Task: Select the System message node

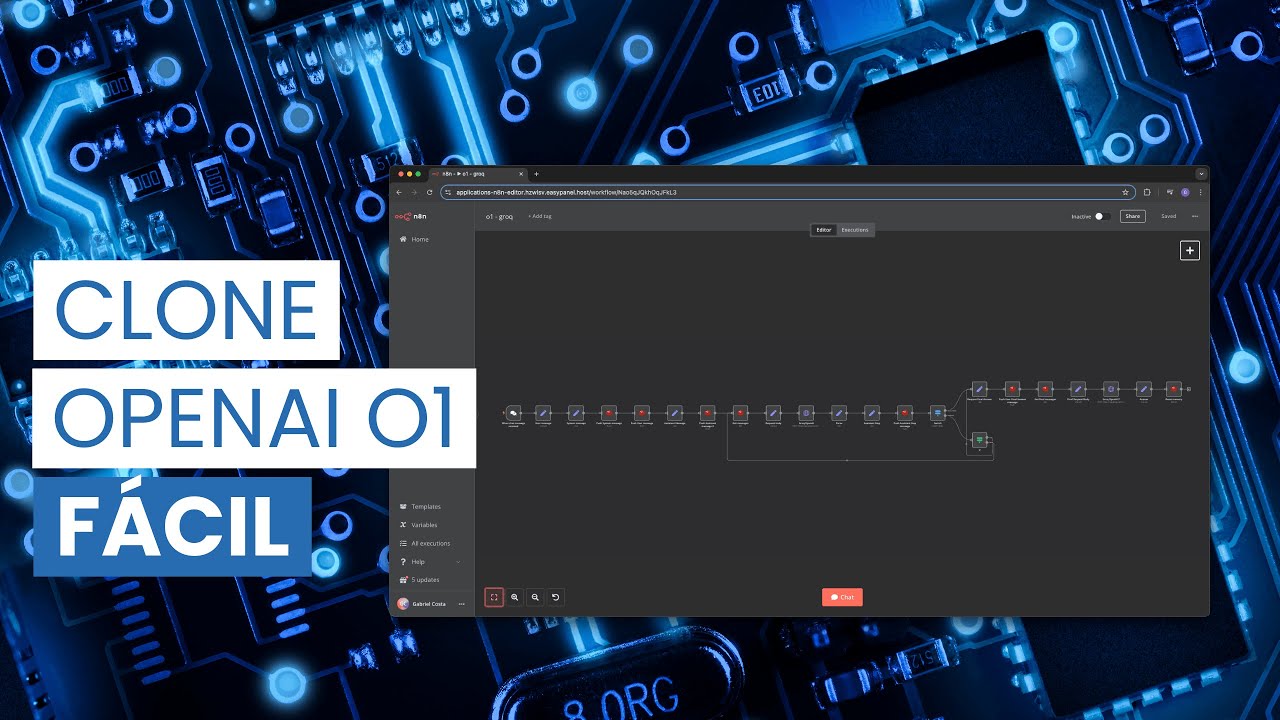Action: click(576, 412)
